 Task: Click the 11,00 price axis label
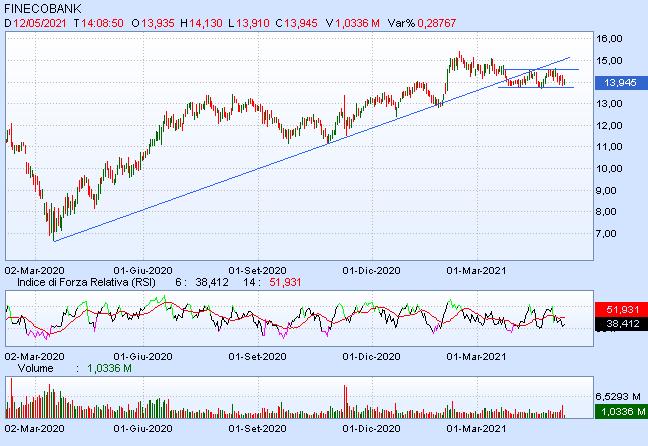click(x=609, y=147)
